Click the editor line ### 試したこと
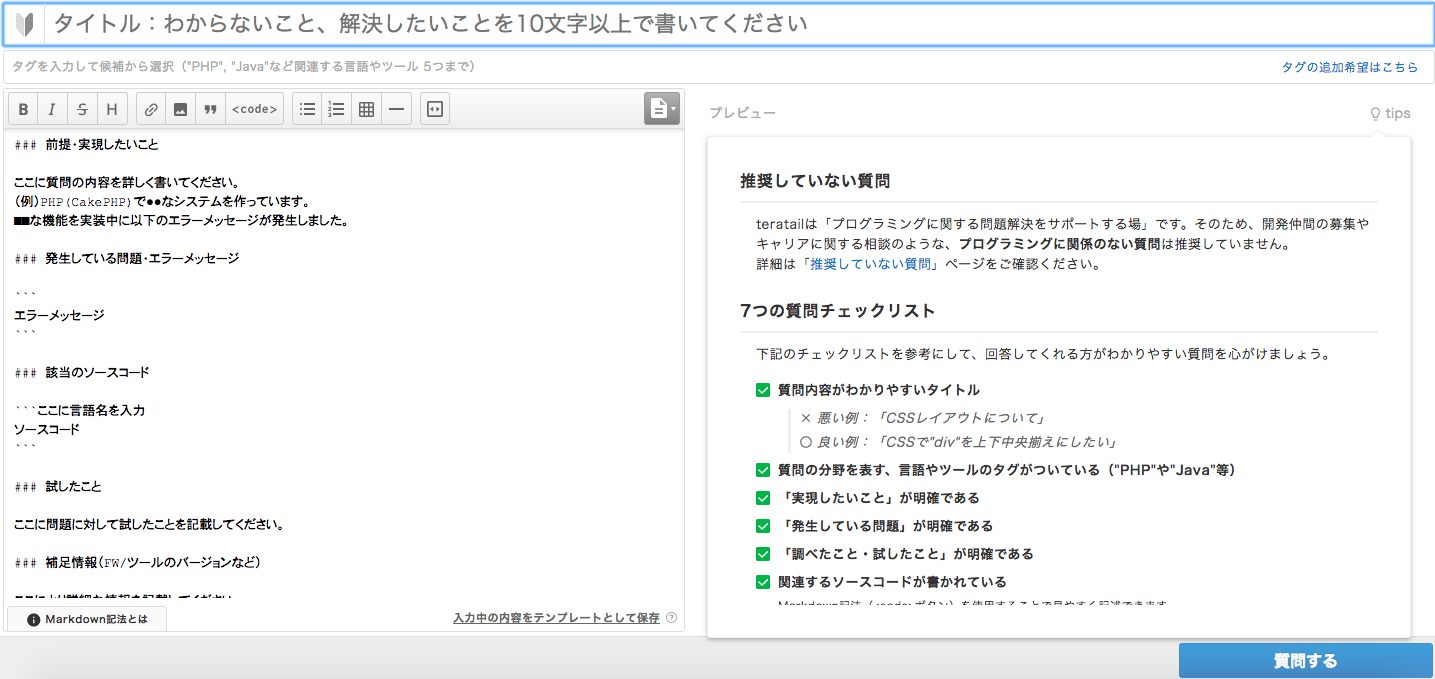 point(58,487)
